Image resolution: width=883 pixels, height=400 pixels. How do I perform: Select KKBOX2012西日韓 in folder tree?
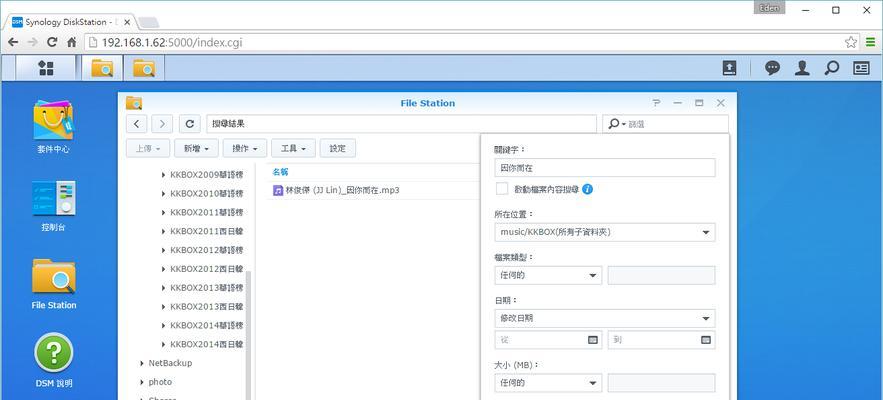207,269
